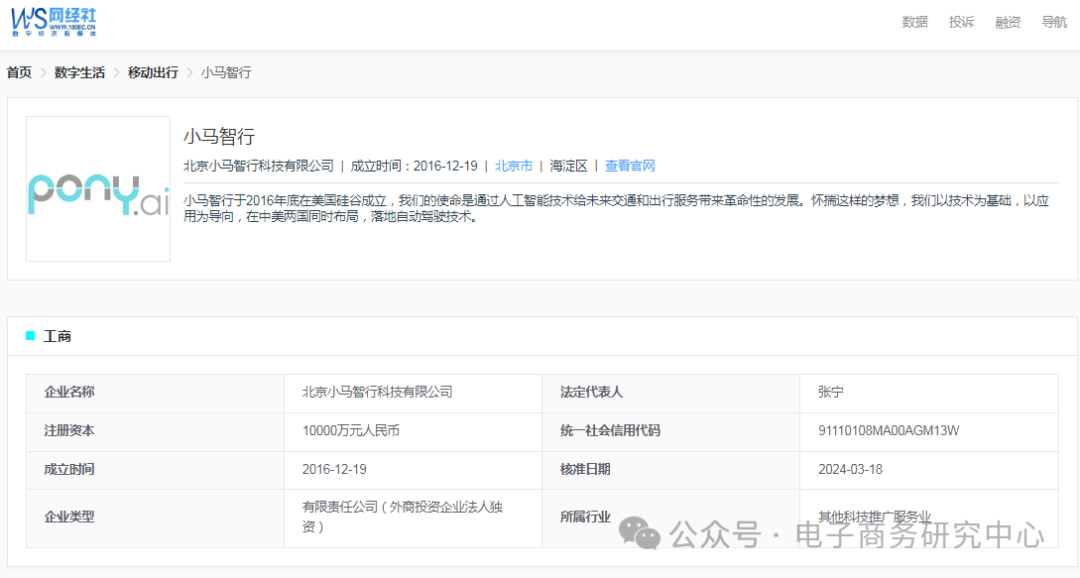Click the 小马智行 company title heading
This screenshot has height=578, width=1080.
(x=219, y=136)
